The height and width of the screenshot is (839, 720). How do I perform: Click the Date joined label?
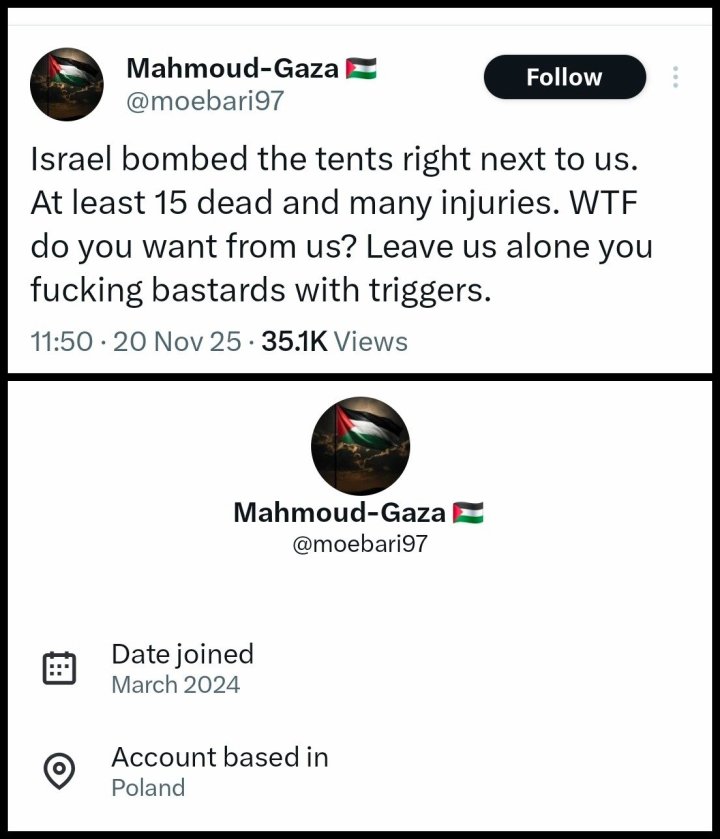[x=182, y=654]
